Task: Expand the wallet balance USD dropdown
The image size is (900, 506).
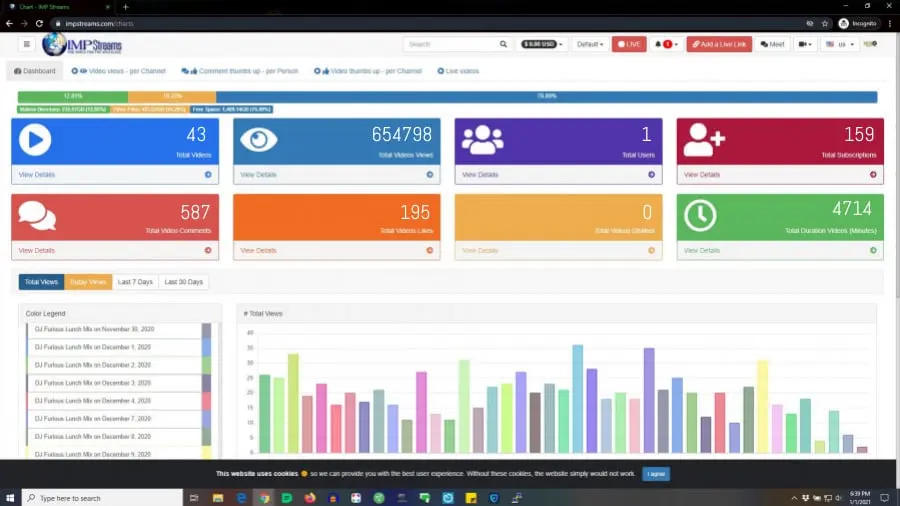Action: [543, 44]
